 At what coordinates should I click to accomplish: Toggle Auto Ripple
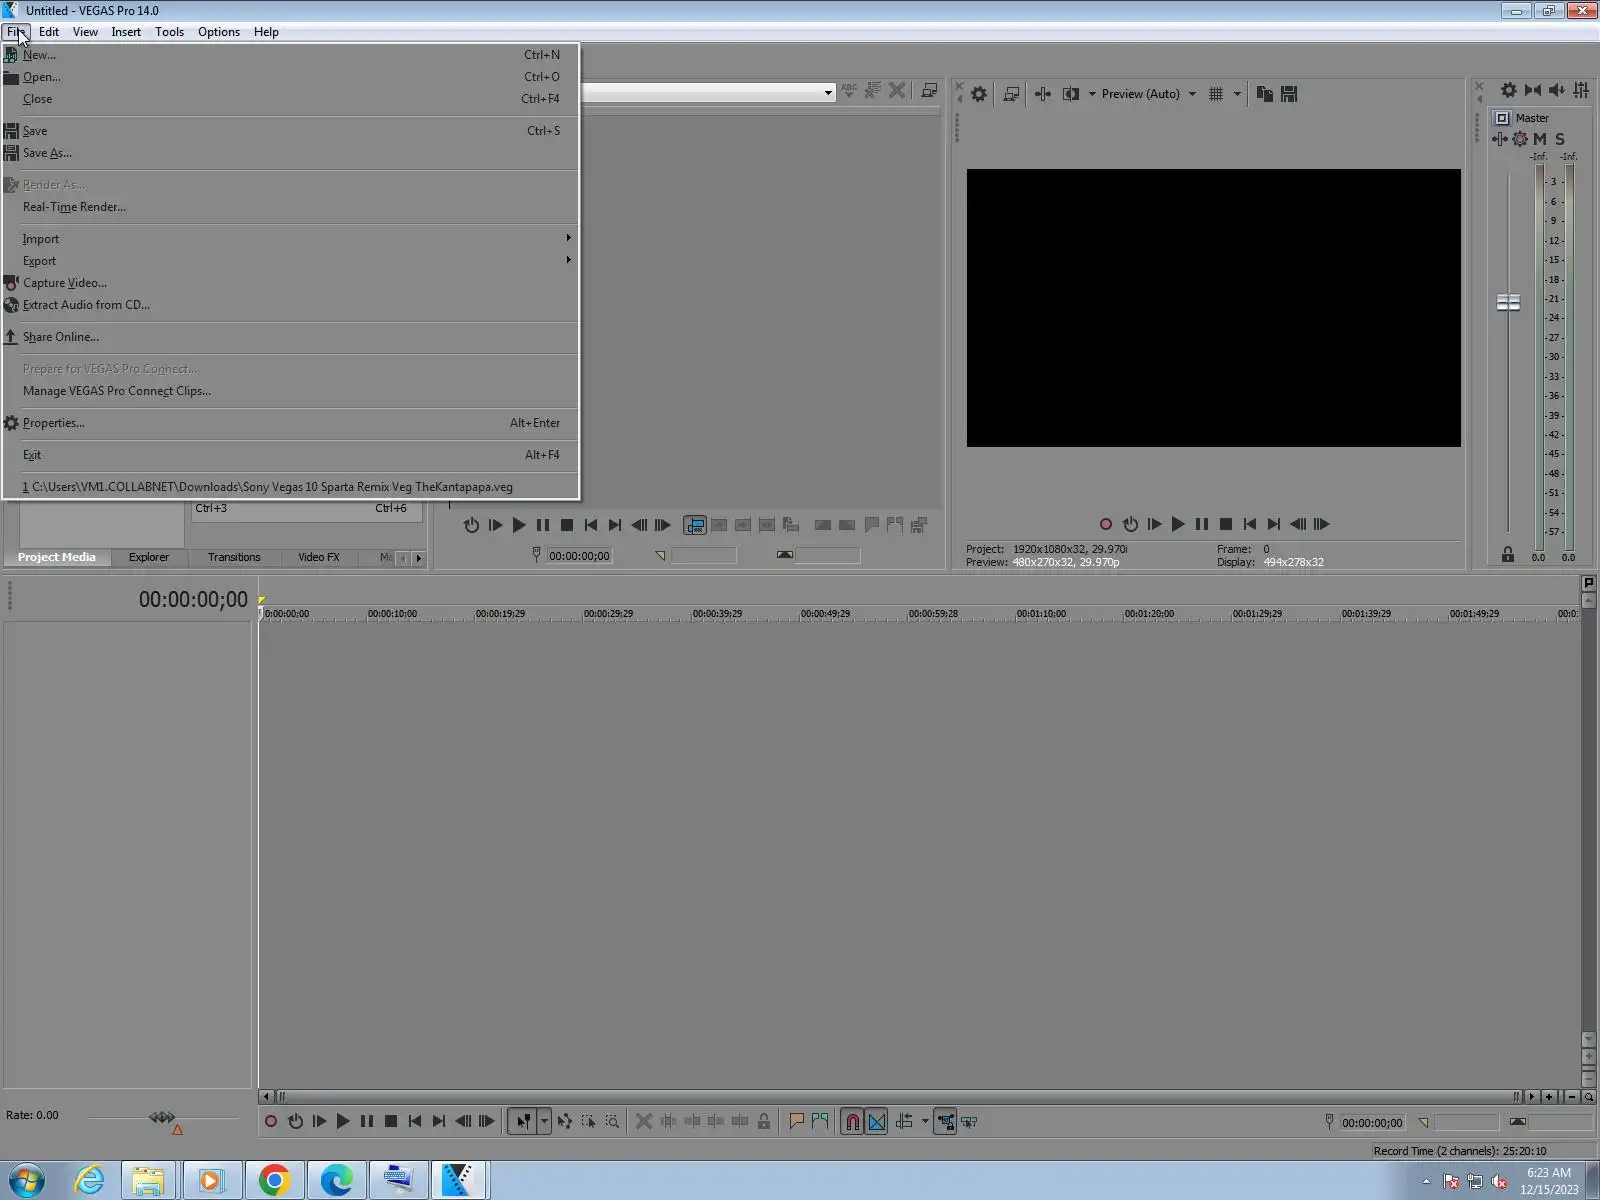905,1122
